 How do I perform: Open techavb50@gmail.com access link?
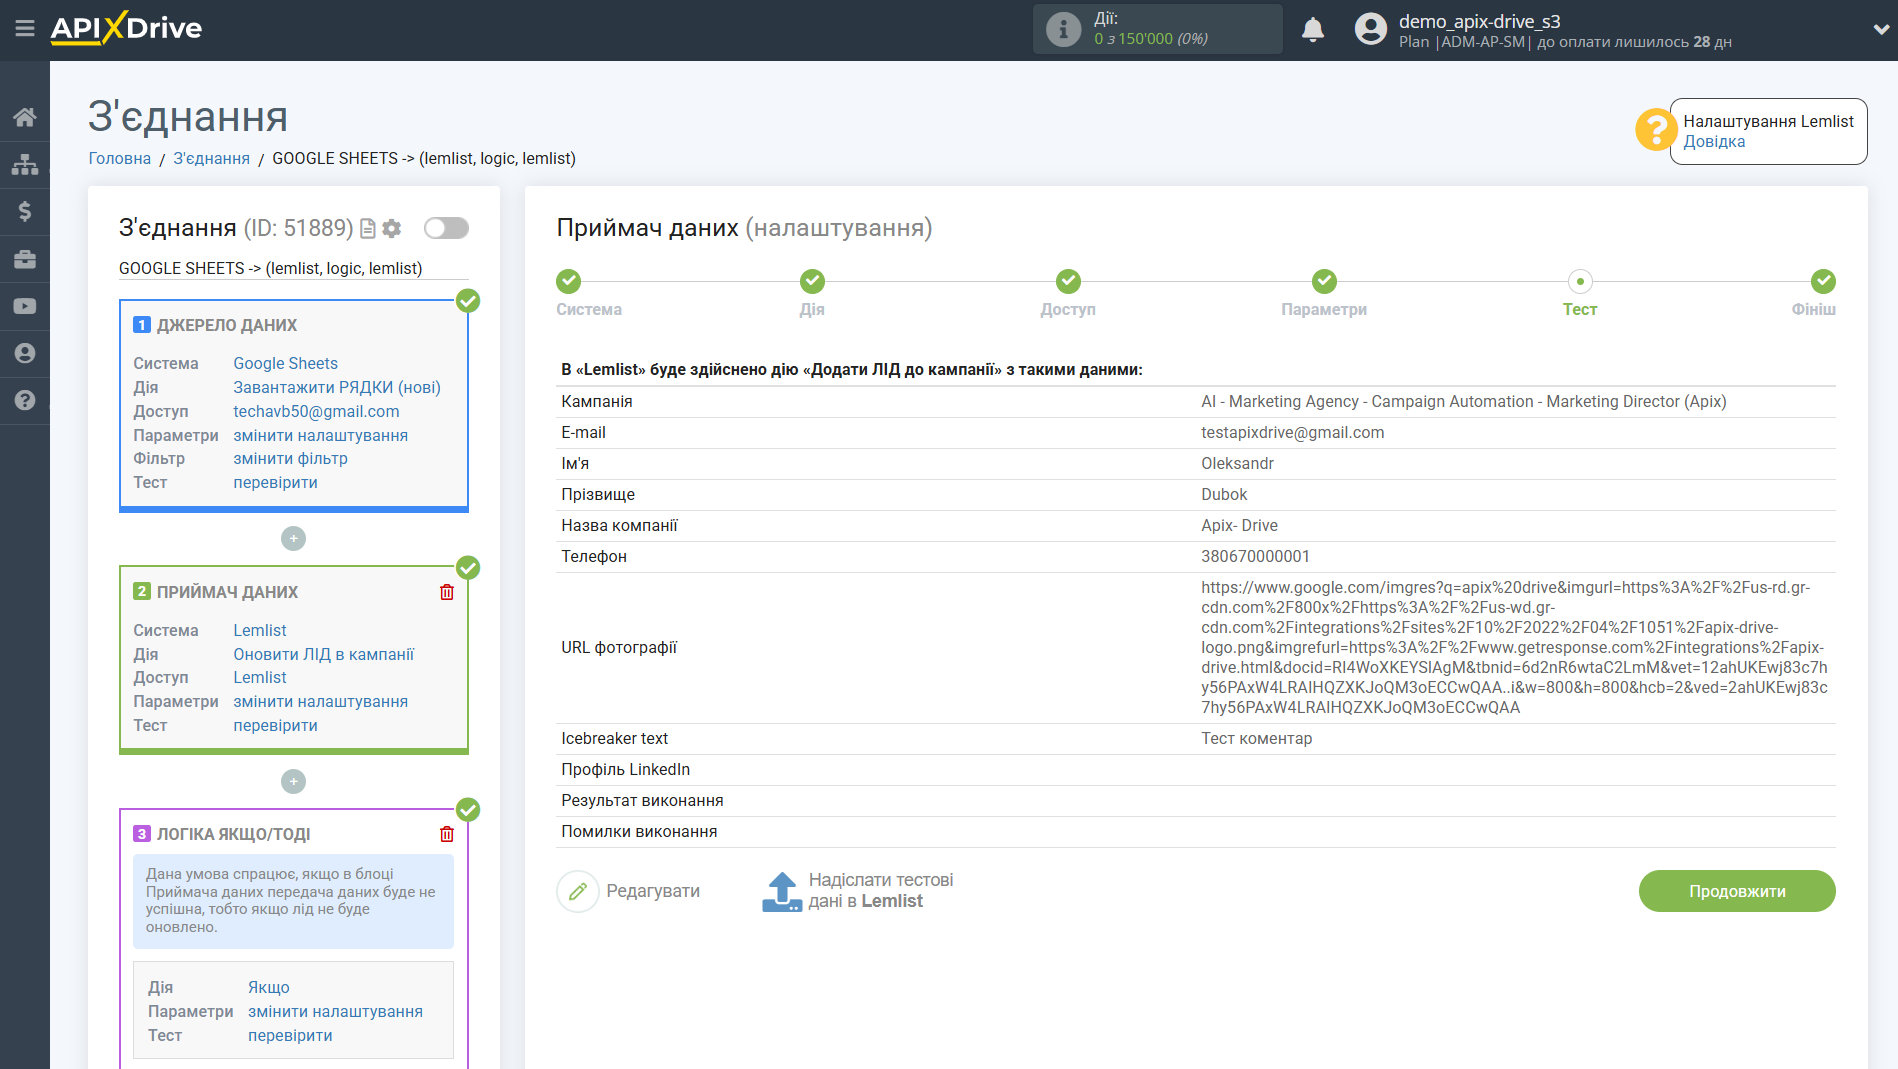tap(316, 412)
